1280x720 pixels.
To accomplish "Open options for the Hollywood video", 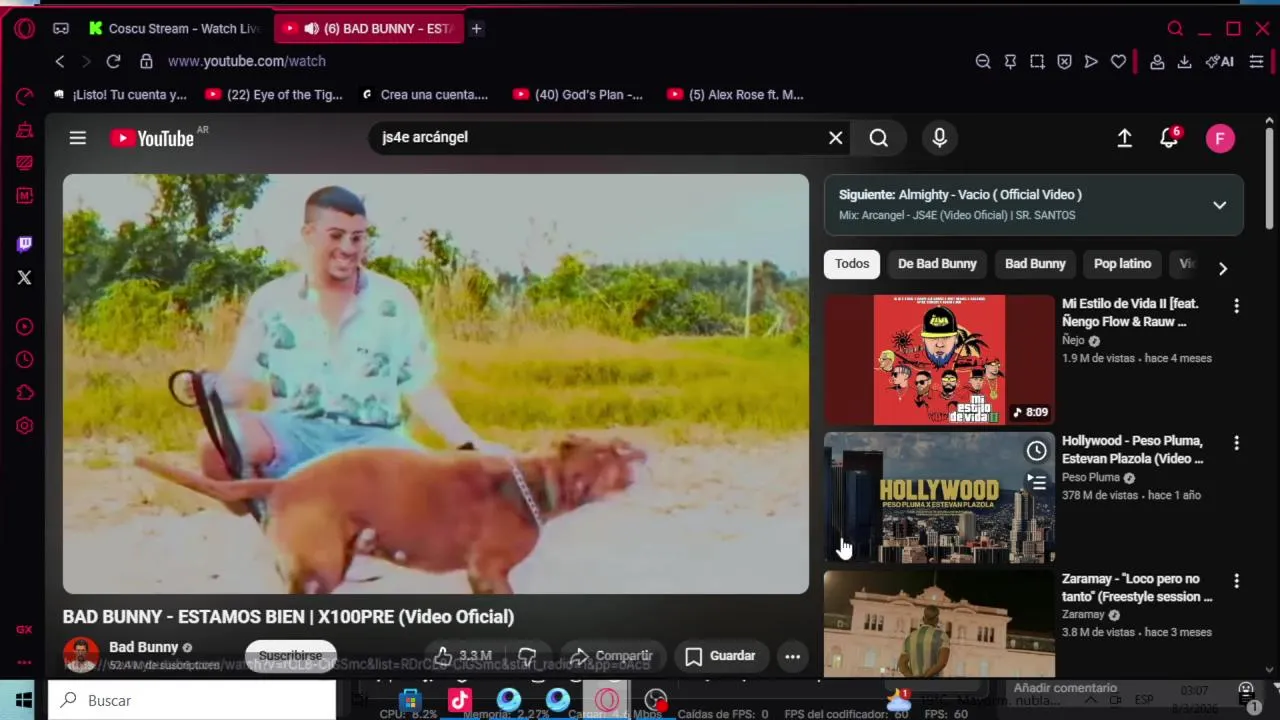I will click(x=1237, y=443).
